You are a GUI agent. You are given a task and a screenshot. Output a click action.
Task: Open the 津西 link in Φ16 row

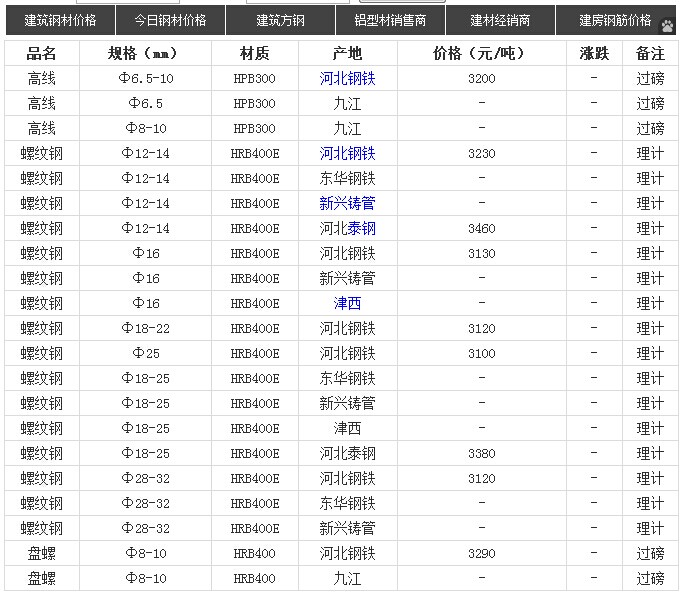[x=347, y=303]
